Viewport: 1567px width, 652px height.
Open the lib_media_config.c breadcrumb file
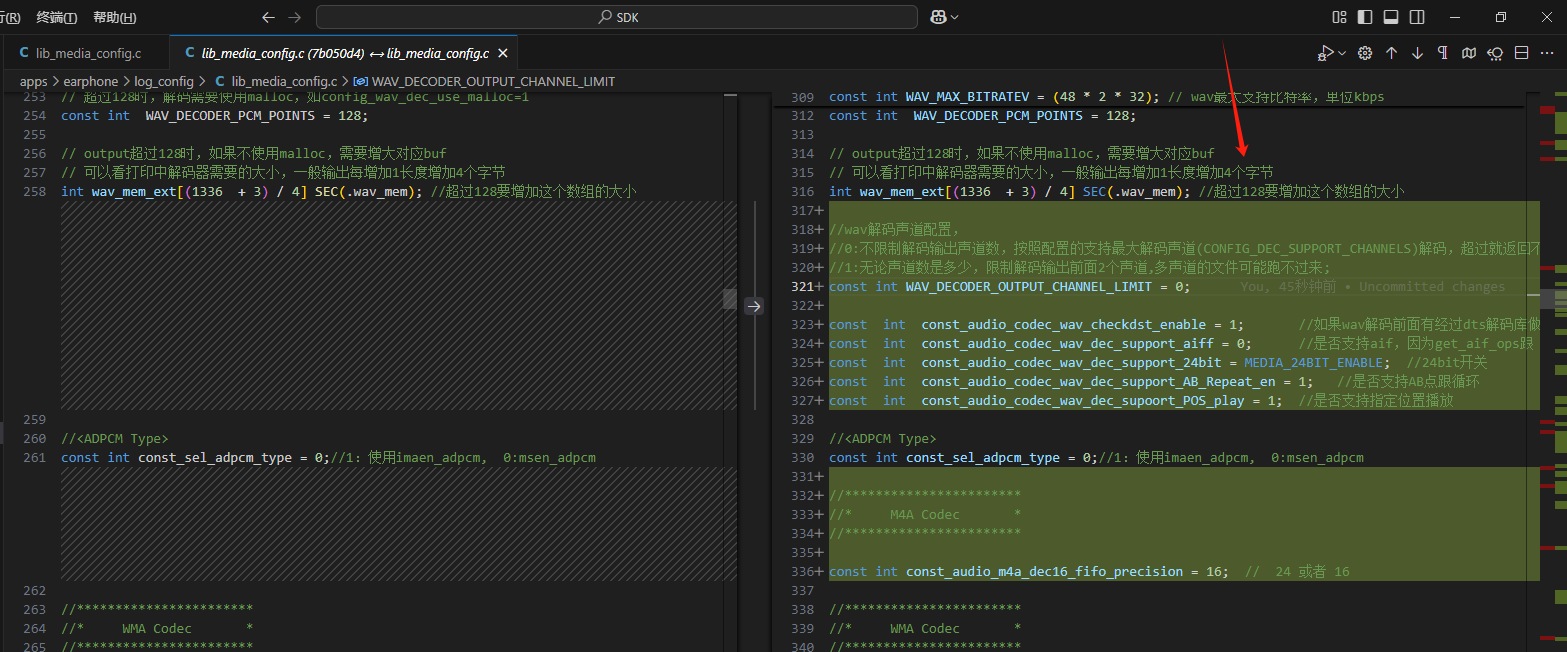click(x=276, y=81)
